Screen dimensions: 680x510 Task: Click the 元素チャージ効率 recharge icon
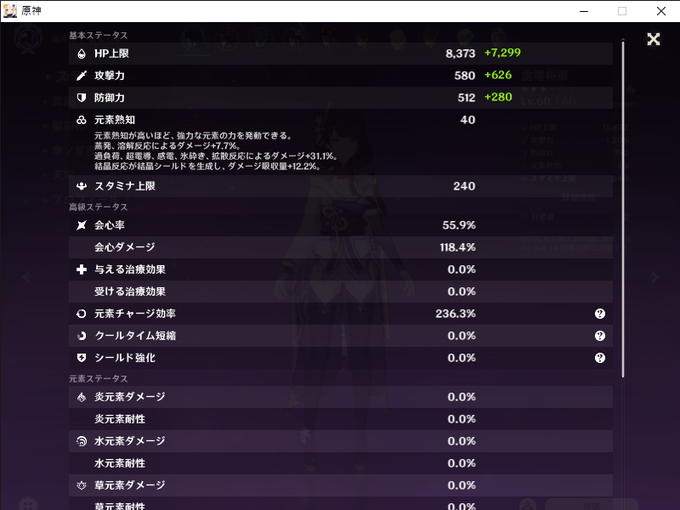tap(81, 314)
